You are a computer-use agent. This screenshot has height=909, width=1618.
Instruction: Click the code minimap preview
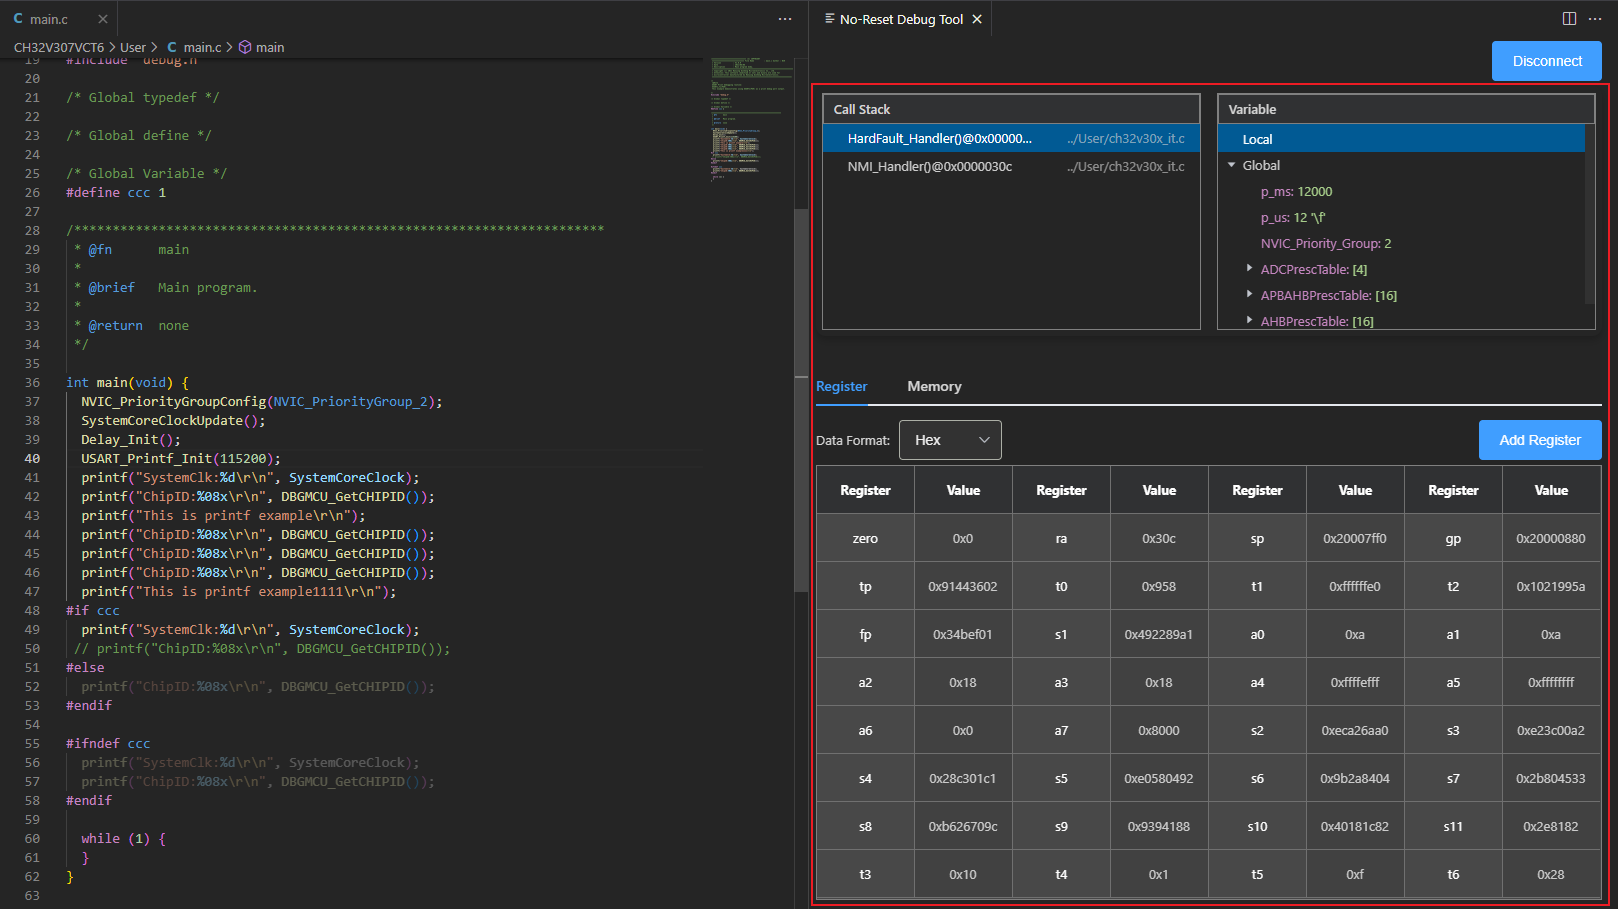pos(751,120)
